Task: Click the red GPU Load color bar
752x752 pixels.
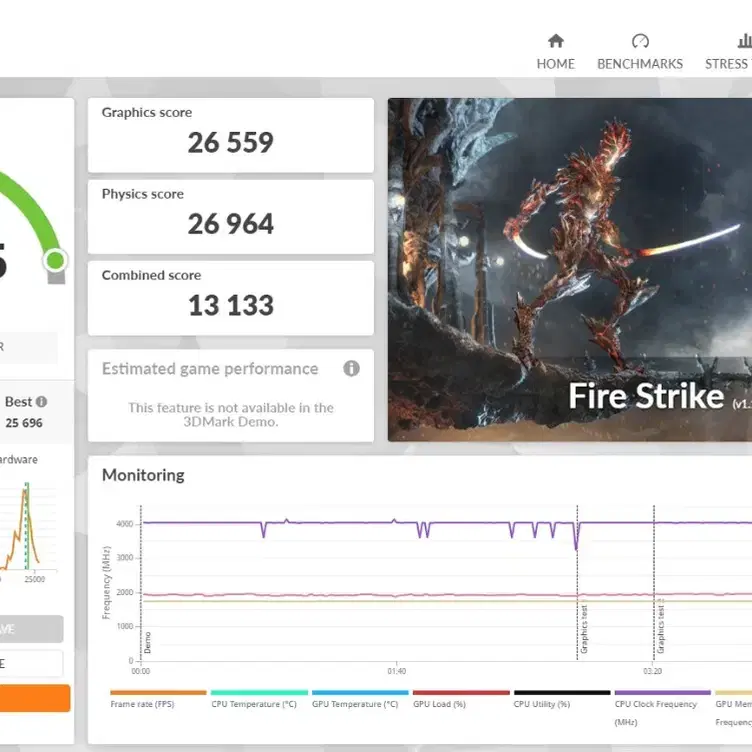Action: (461, 693)
